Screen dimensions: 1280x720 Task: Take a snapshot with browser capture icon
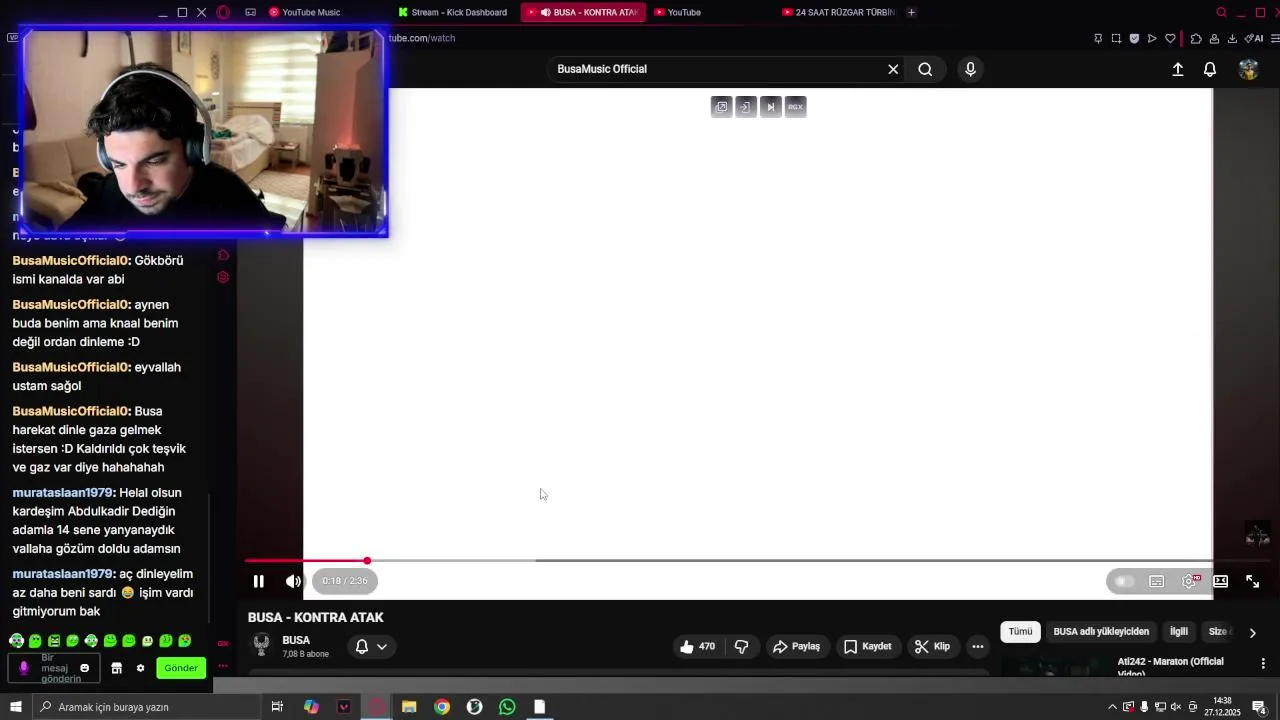point(1116,38)
